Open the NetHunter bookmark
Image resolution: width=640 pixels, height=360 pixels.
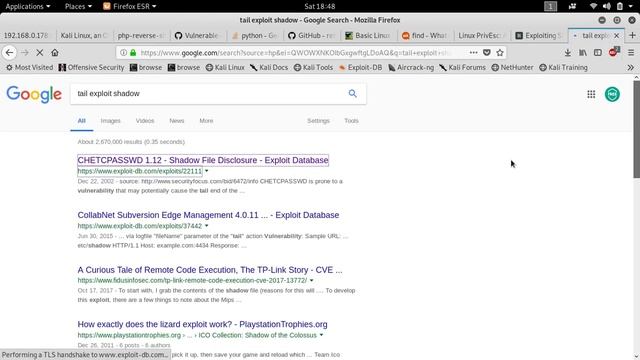pos(512,68)
